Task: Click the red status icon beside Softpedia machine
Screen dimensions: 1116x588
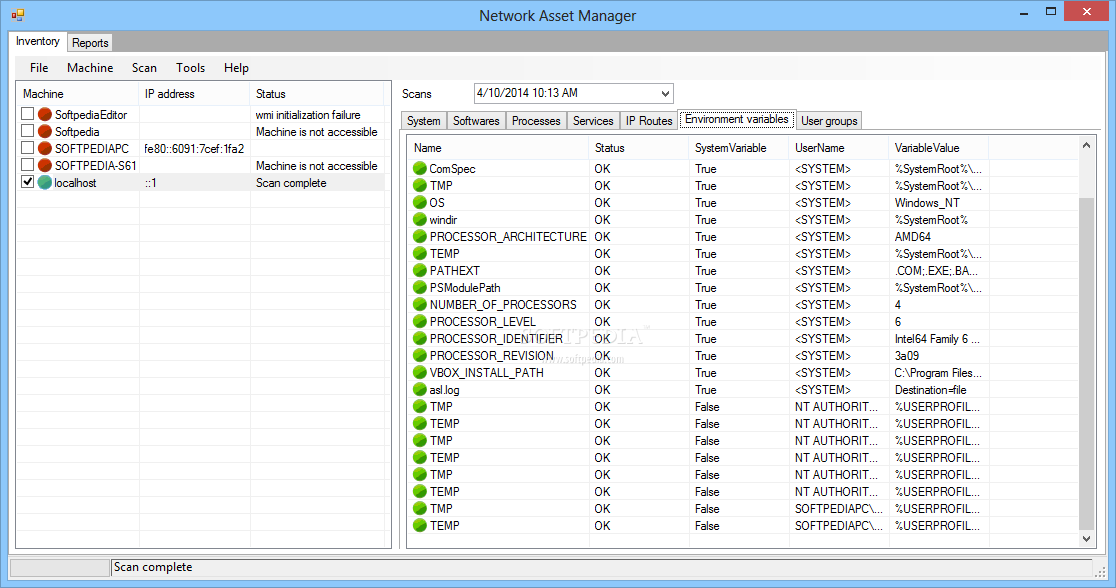Action: pos(45,131)
